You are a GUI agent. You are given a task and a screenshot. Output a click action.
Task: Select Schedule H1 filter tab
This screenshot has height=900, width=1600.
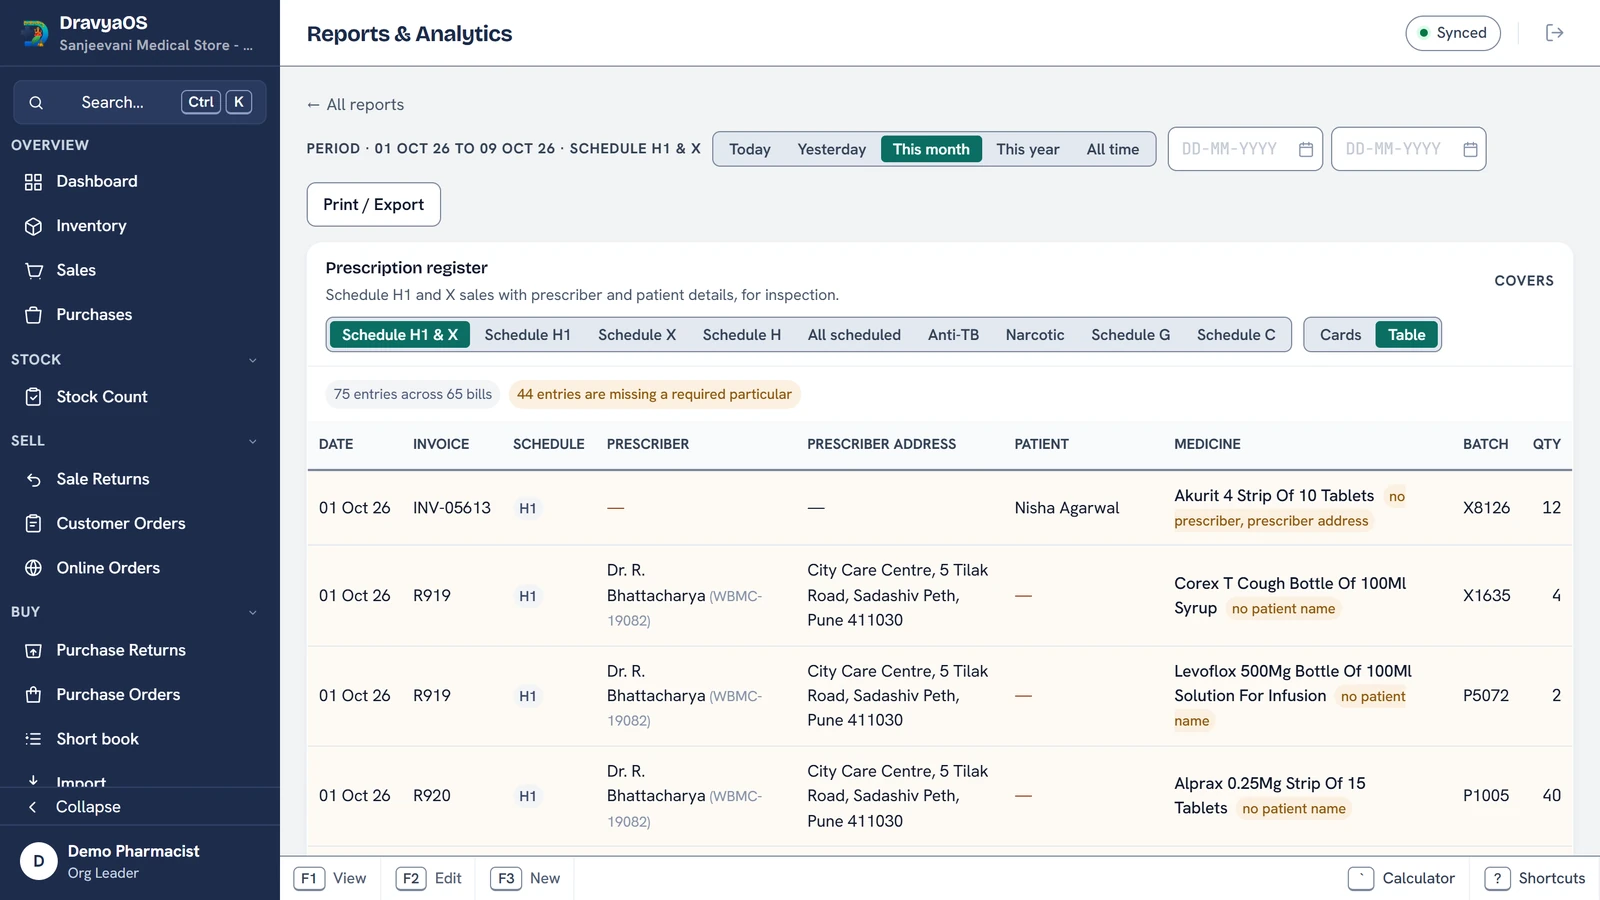528,335
